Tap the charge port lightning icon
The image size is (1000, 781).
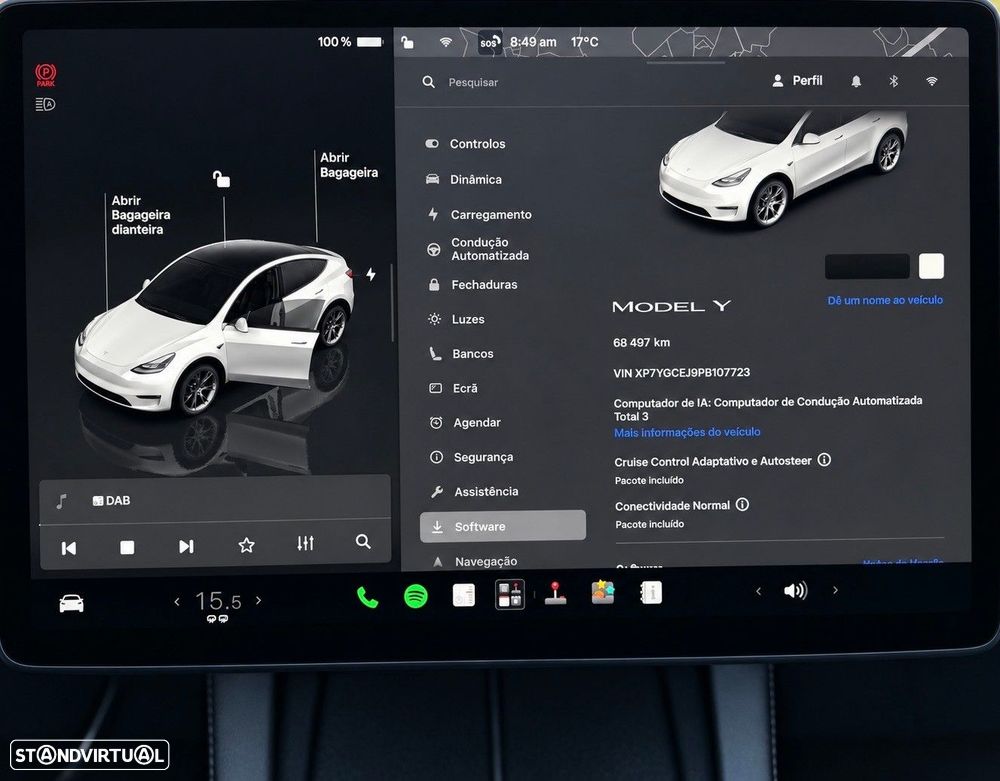pos(371,274)
